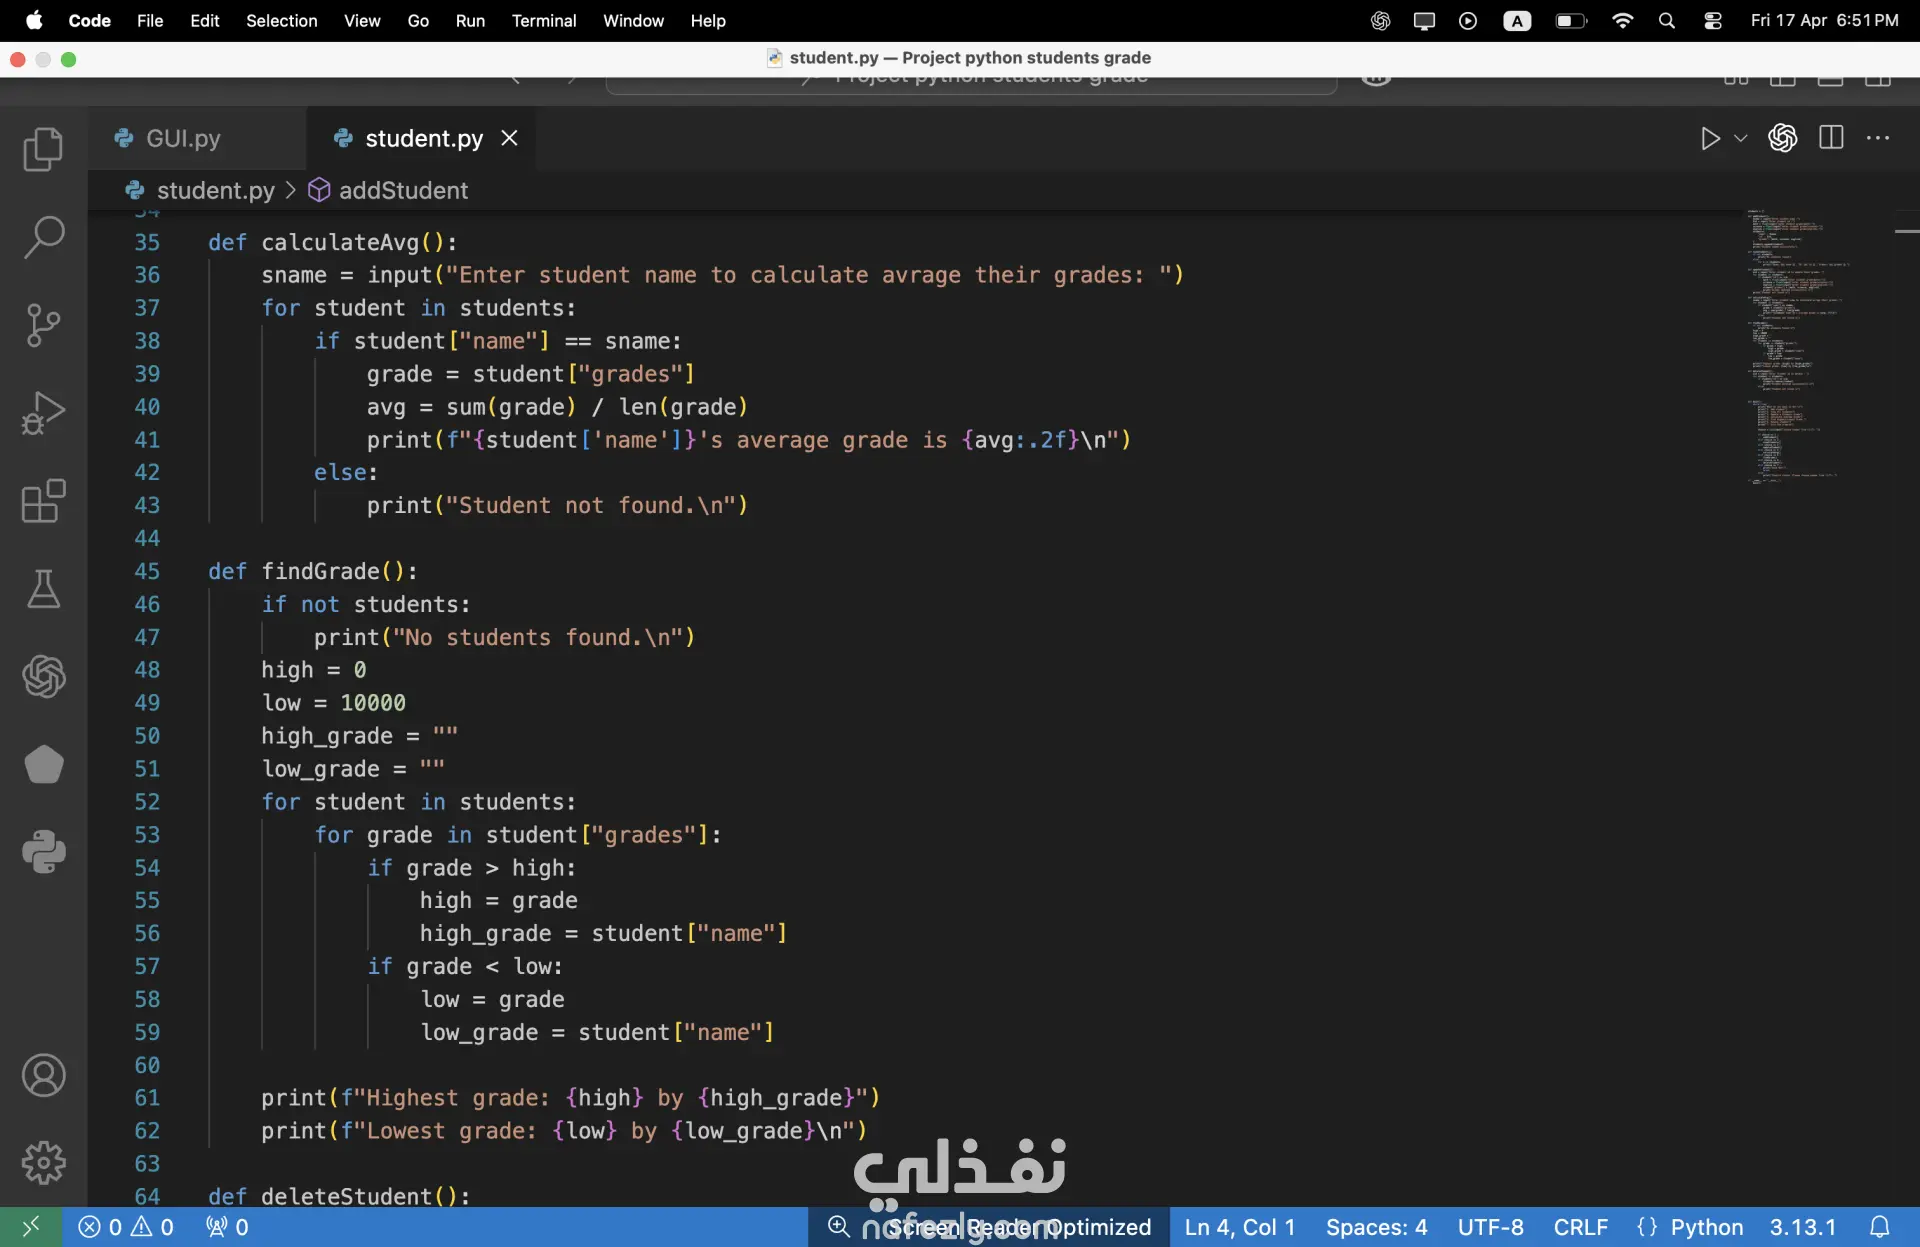Image resolution: width=1920 pixels, height=1247 pixels.
Task: Open the editor More Actions menu
Action: click(x=1878, y=138)
